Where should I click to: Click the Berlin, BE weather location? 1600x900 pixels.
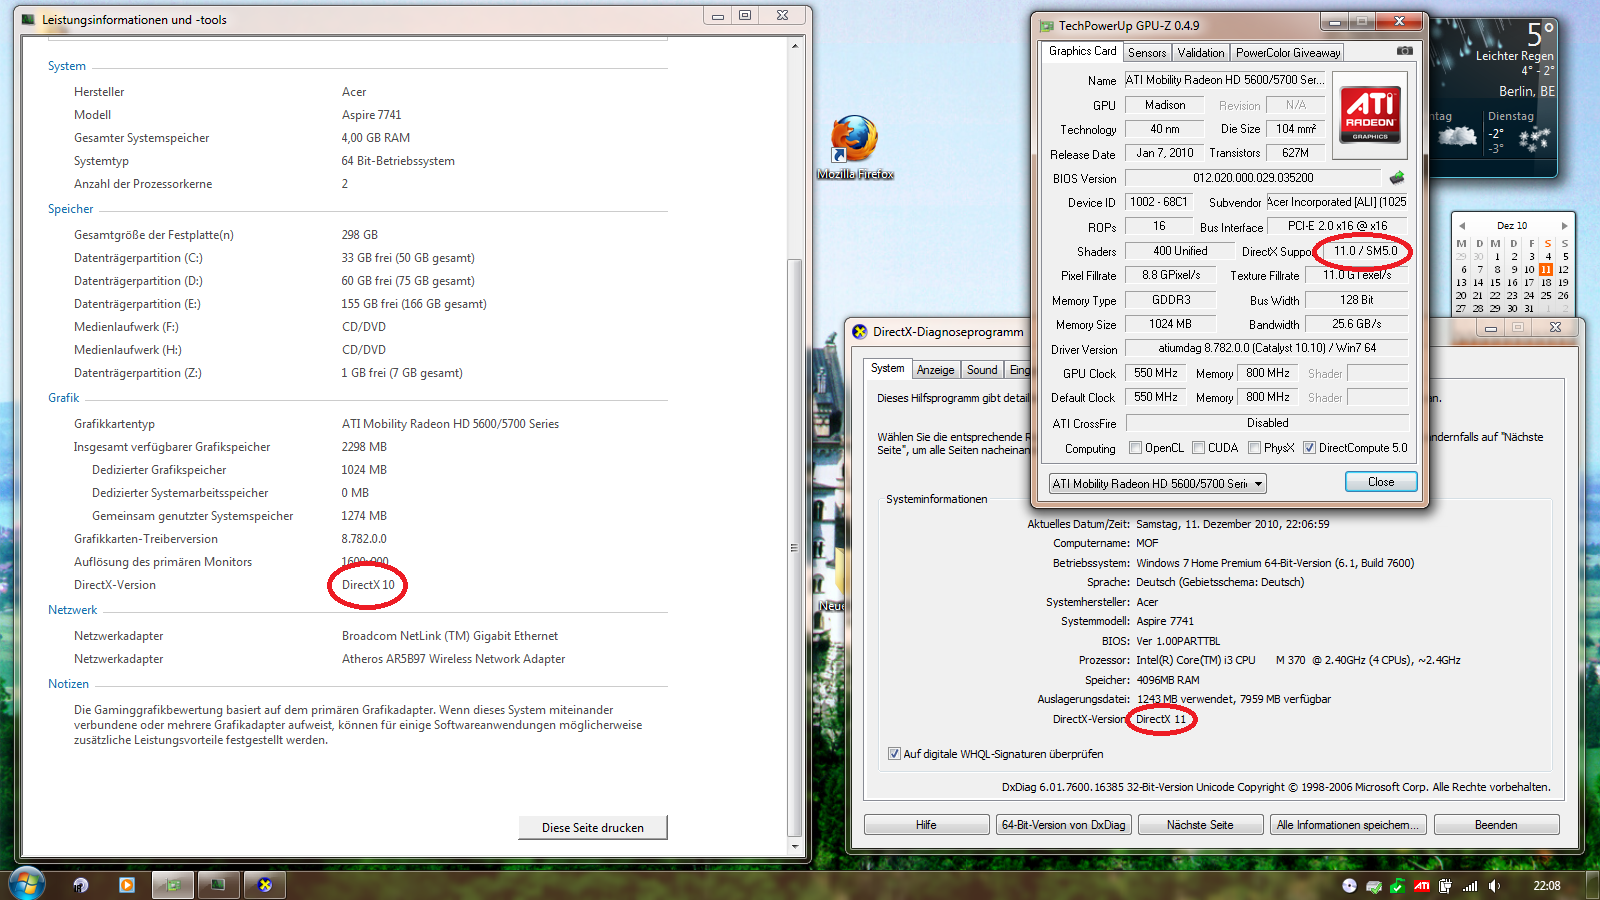click(x=1526, y=91)
